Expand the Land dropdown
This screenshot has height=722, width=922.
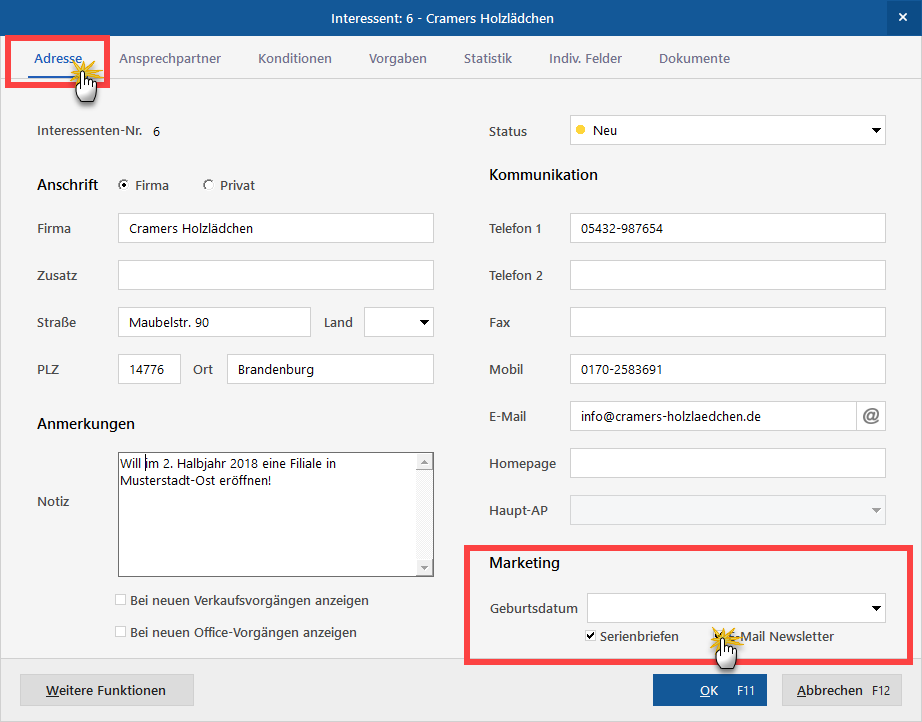coord(399,322)
